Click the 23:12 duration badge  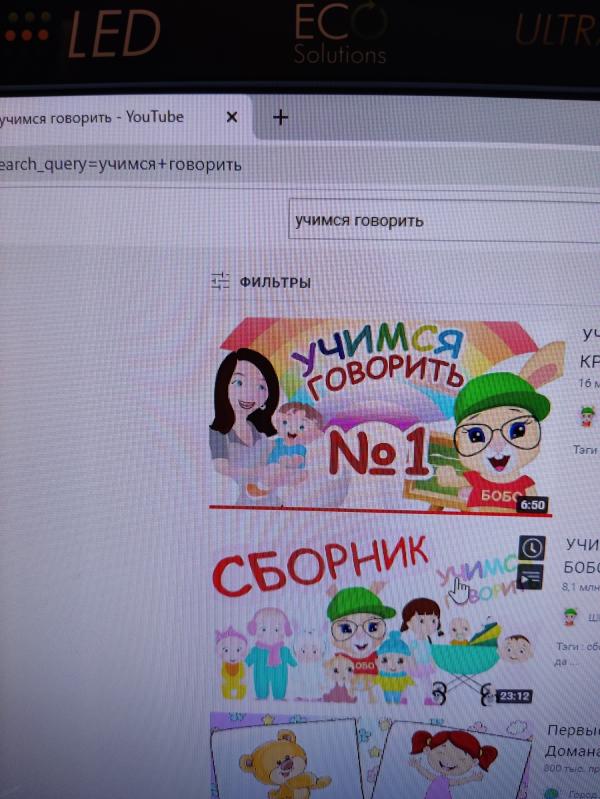click(x=513, y=696)
